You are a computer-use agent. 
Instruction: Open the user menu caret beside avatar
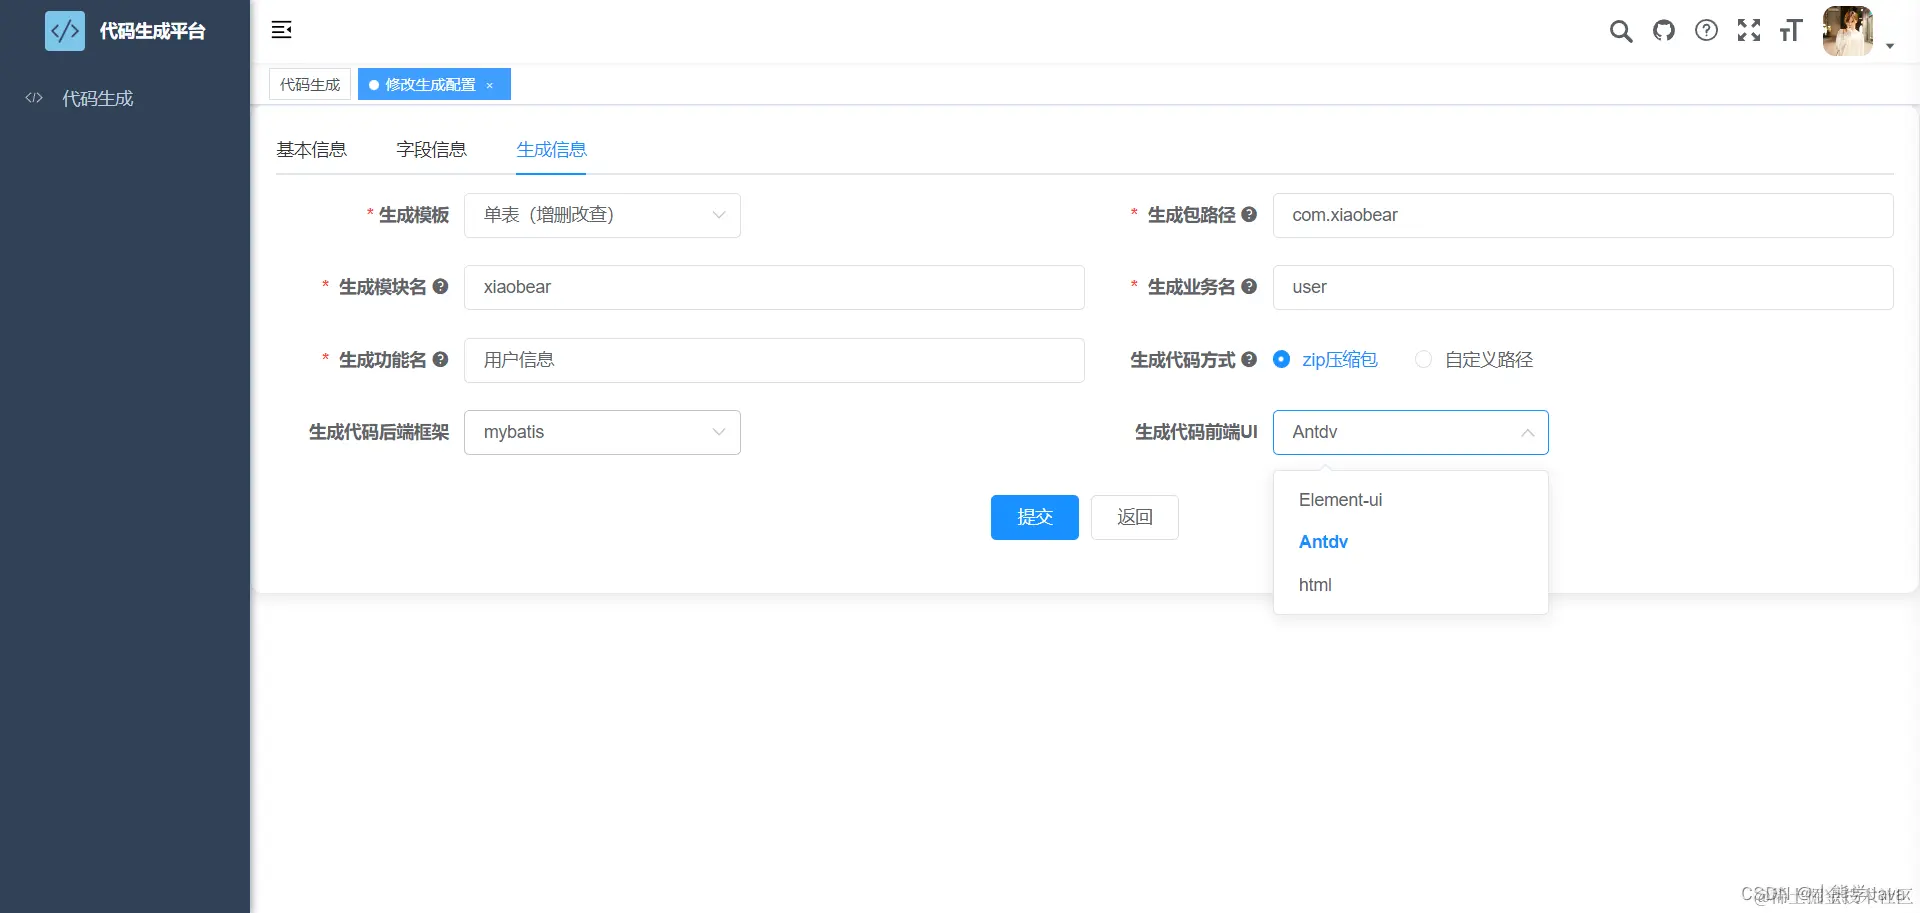tap(1890, 46)
